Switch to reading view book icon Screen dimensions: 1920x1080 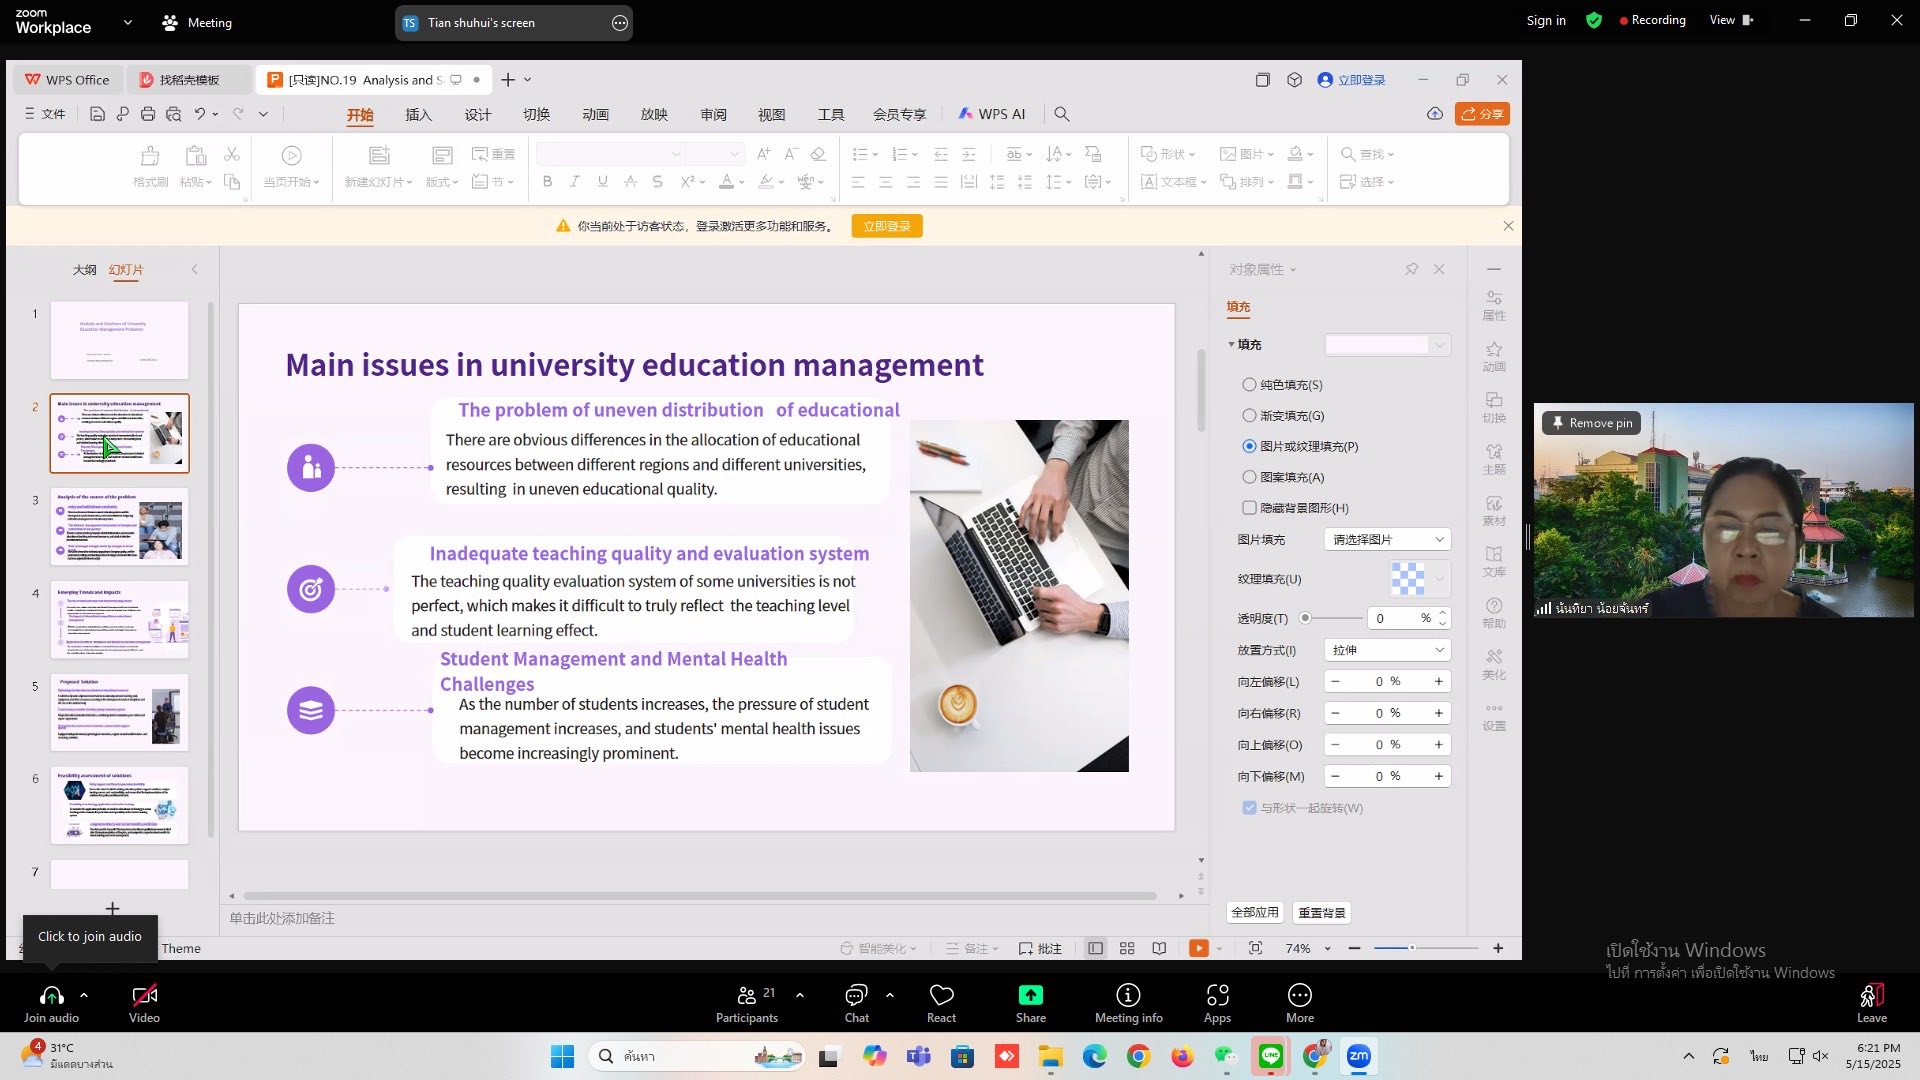(x=1159, y=948)
